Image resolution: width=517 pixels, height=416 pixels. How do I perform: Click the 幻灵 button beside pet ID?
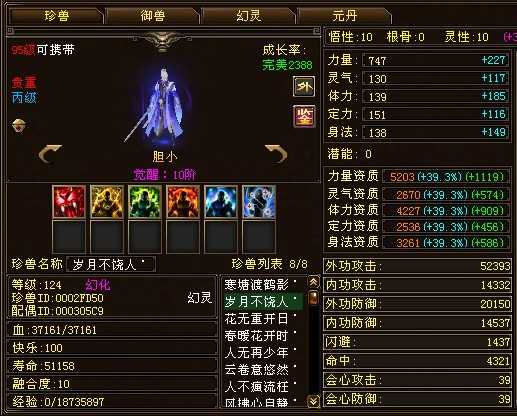[x=199, y=298]
